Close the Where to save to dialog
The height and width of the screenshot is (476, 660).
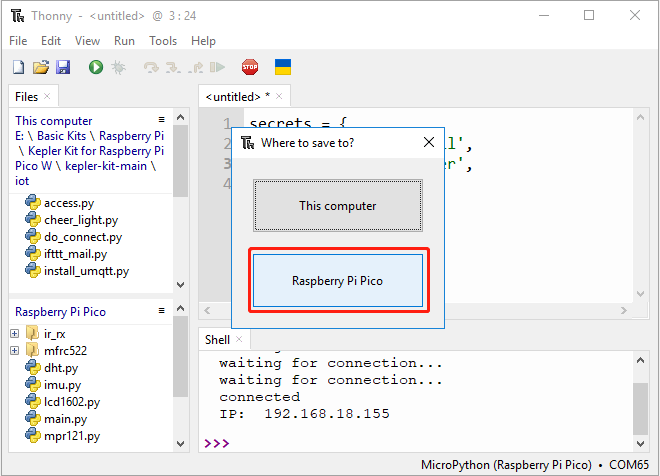coord(429,142)
